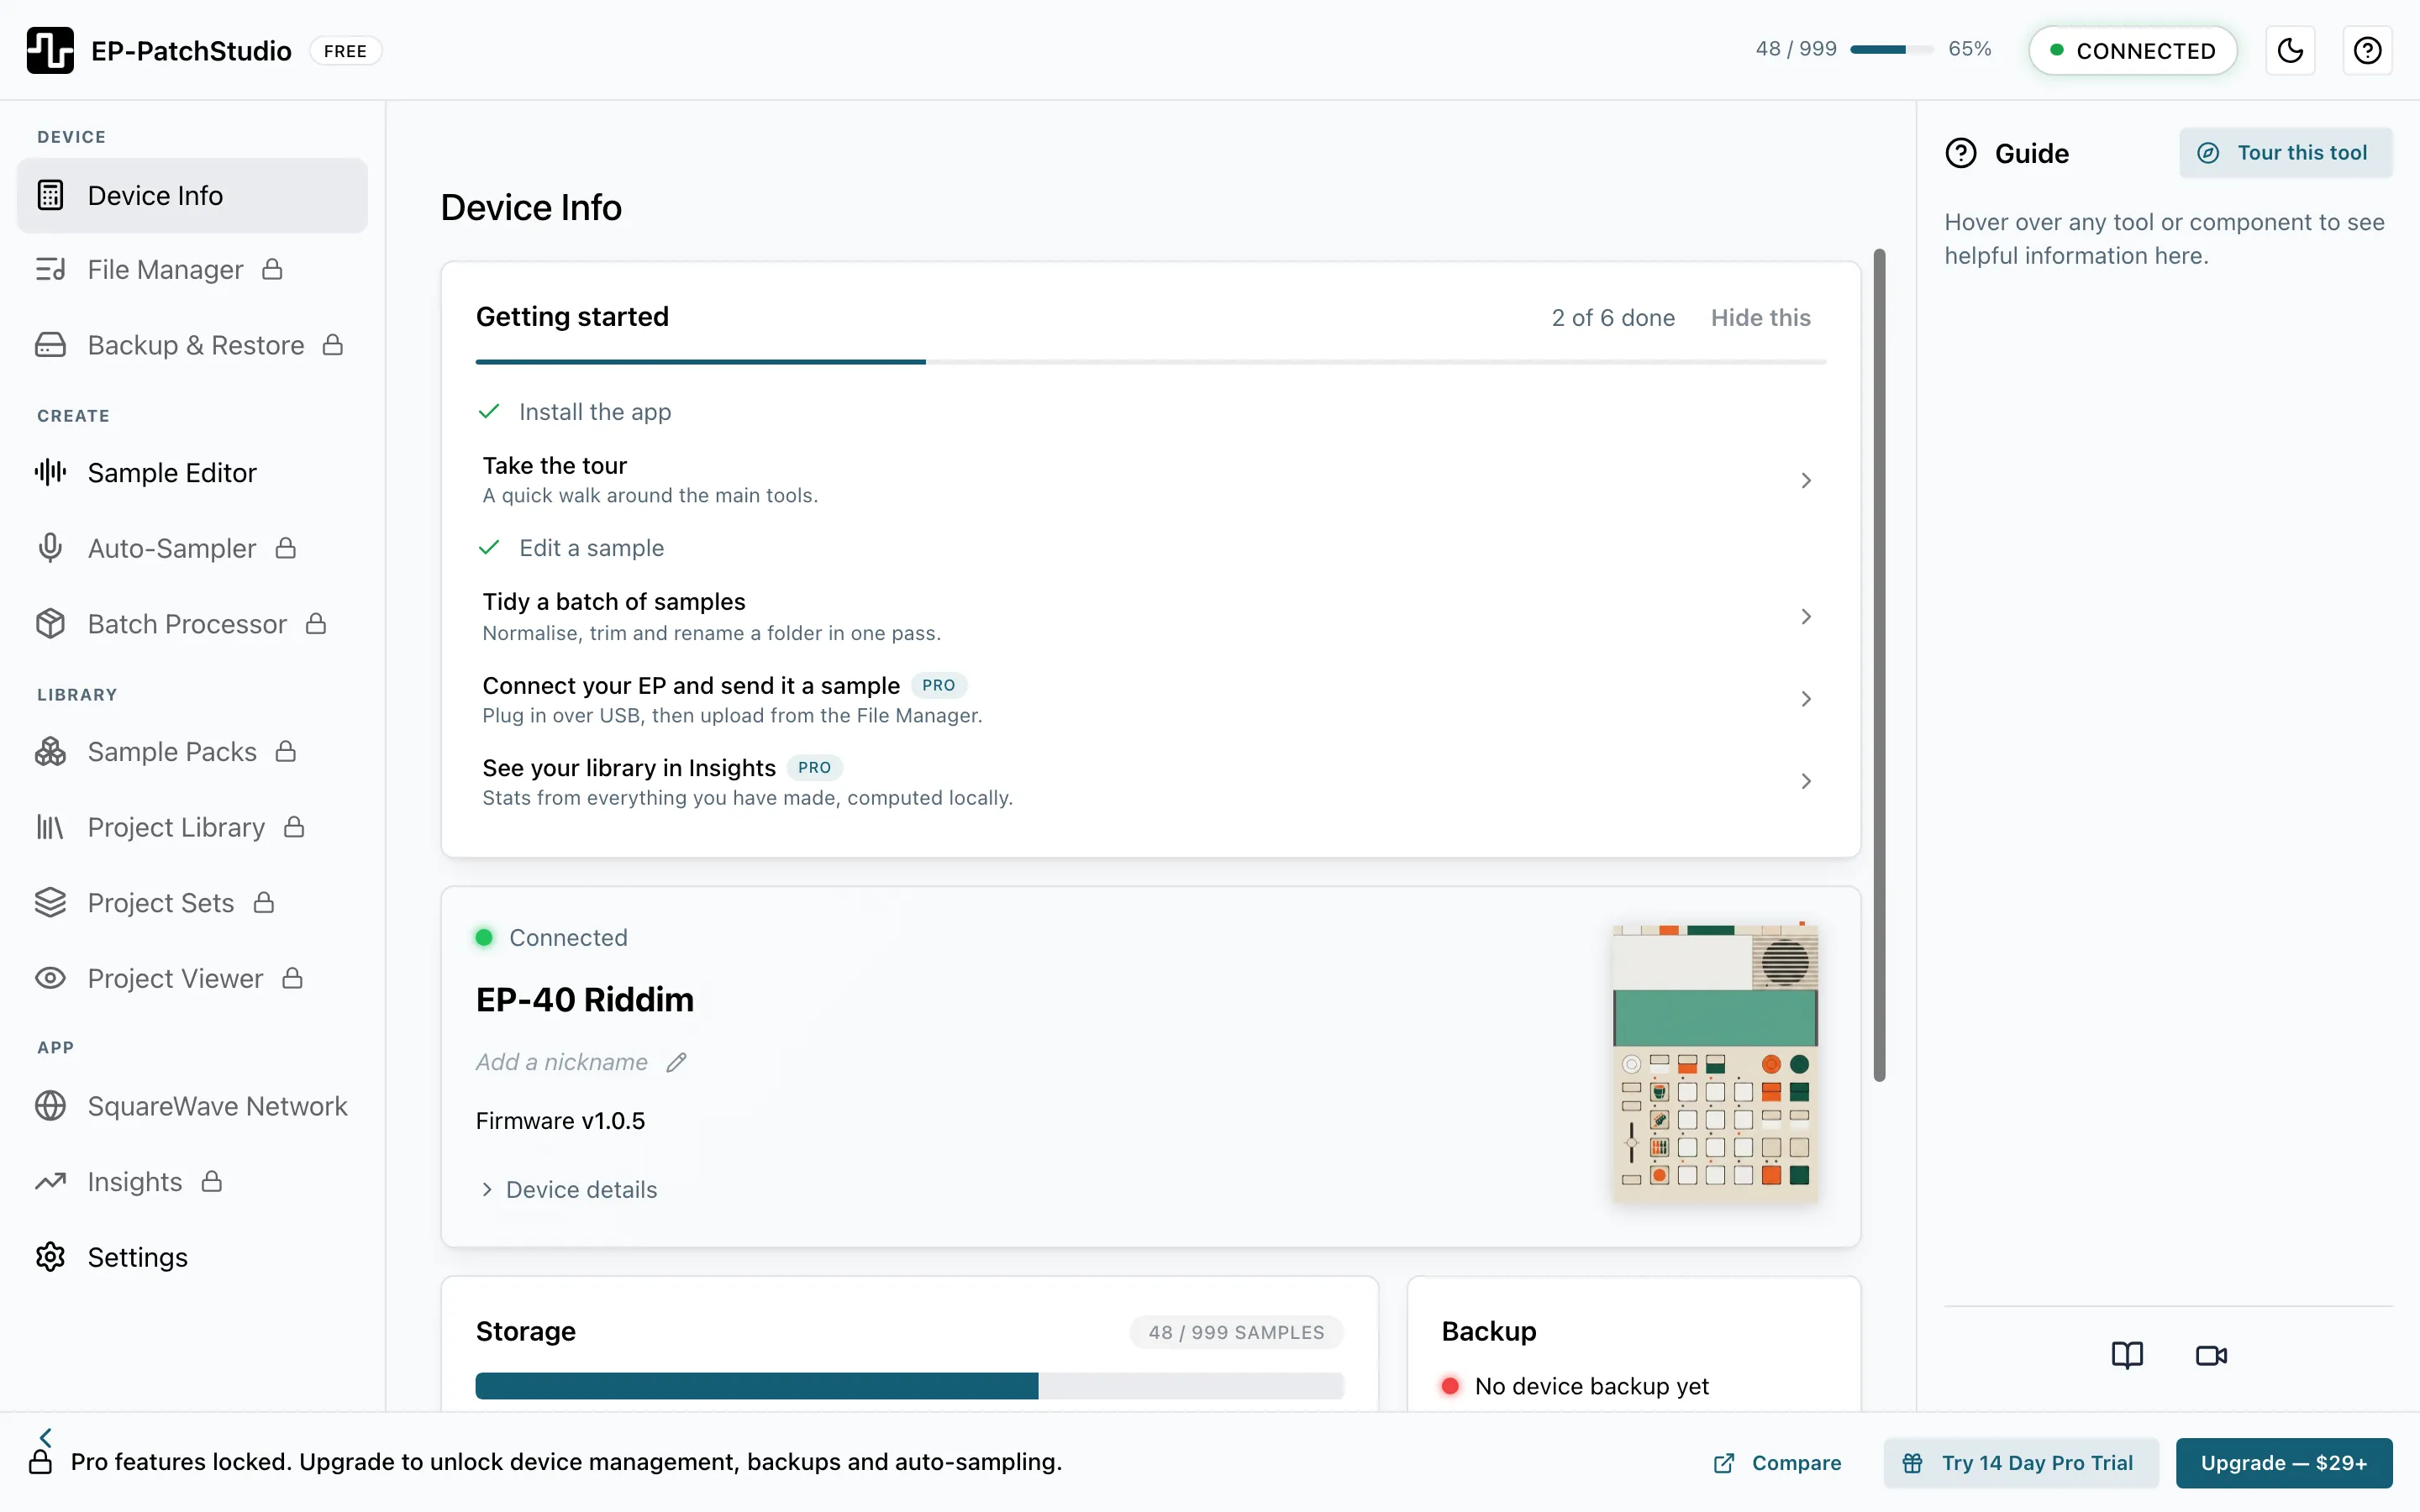The width and height of the screenshot is (2420, 1512).
Task: Click the Project Viewer eye icon
Action: tap(50, 978)
